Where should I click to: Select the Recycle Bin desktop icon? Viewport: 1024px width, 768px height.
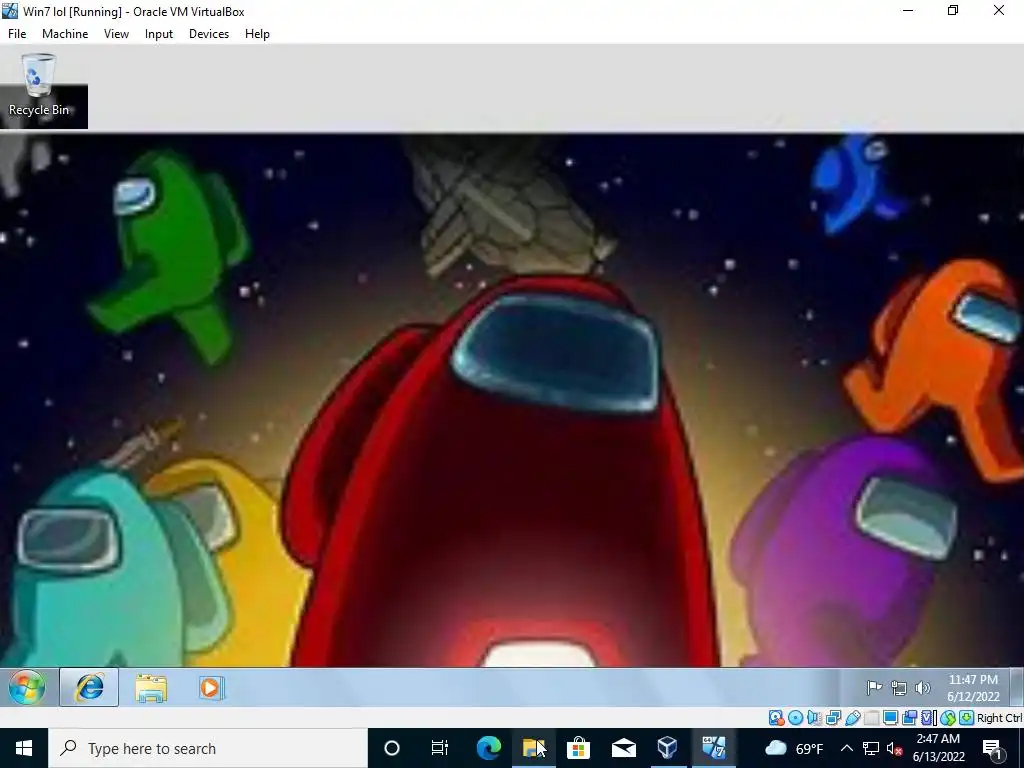pyautogui.click(x=39, y=87)
